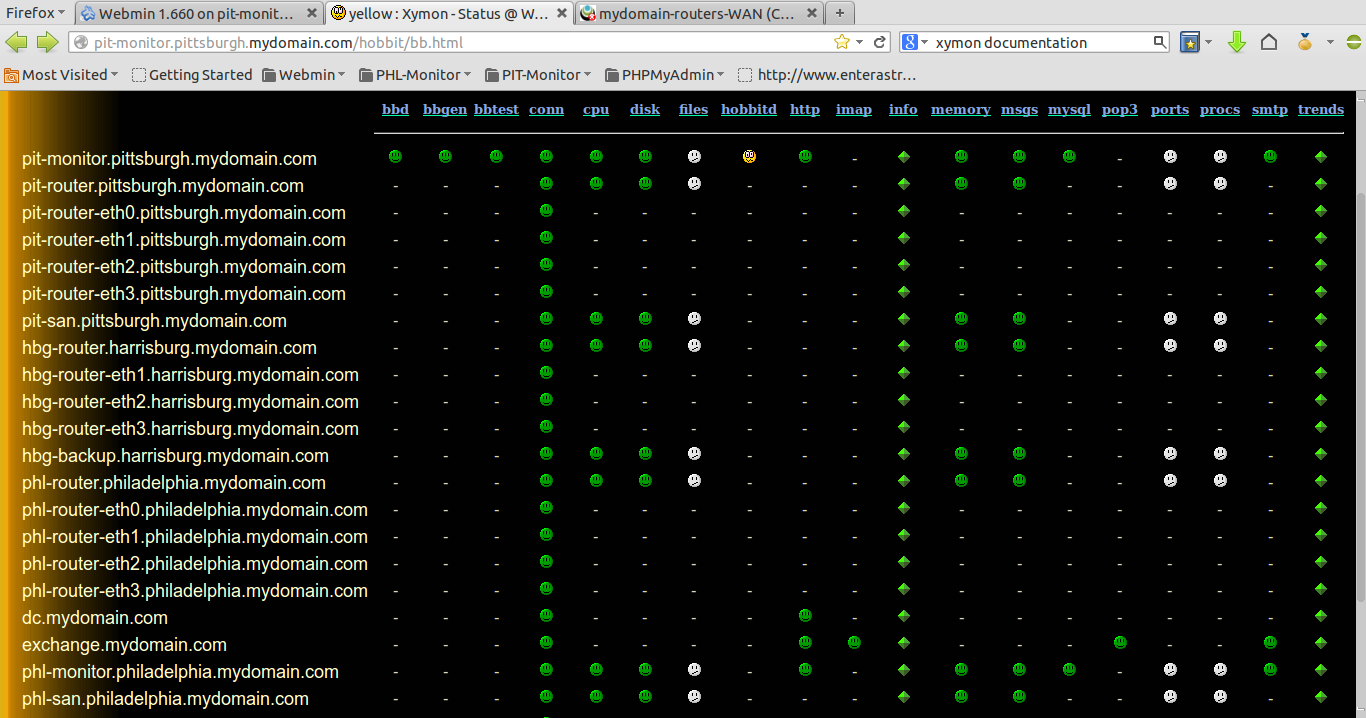The width and height of the screenshot is (1366, 718).
Task: Click the memory status icon for hbg-router
Action: (960, 345)
